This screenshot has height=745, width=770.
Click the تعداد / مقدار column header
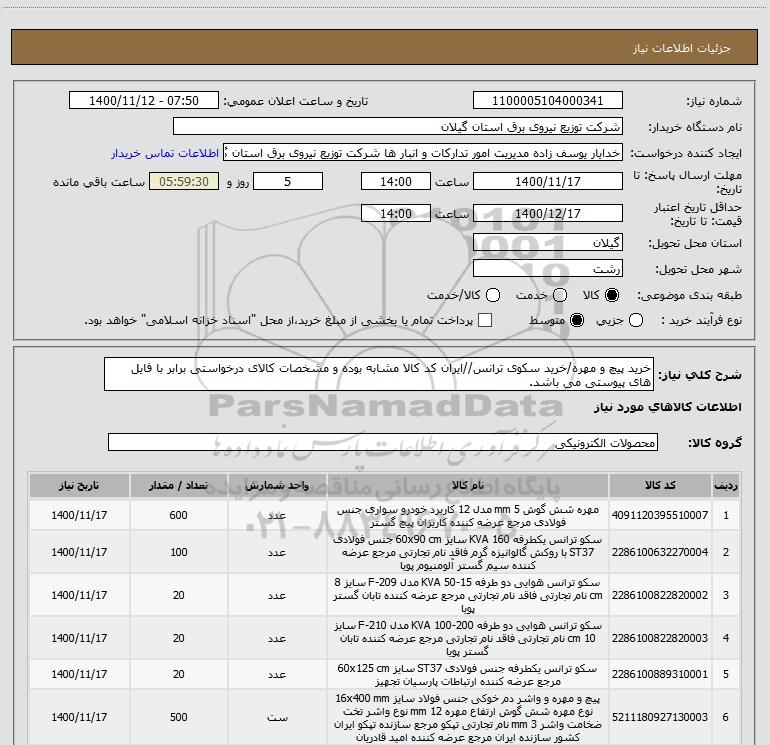tap(179, 486)
